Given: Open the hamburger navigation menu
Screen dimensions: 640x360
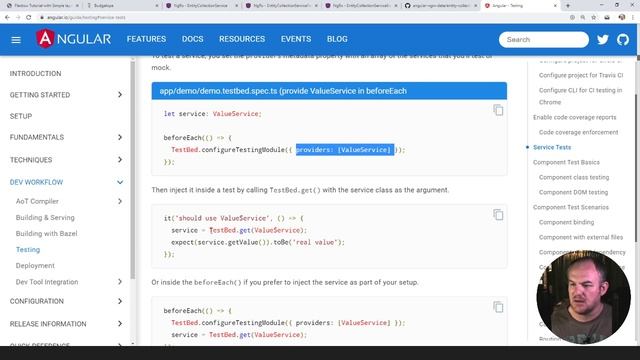Looking at the screenshot, I should pyautogui.click(x=16, y=40).
